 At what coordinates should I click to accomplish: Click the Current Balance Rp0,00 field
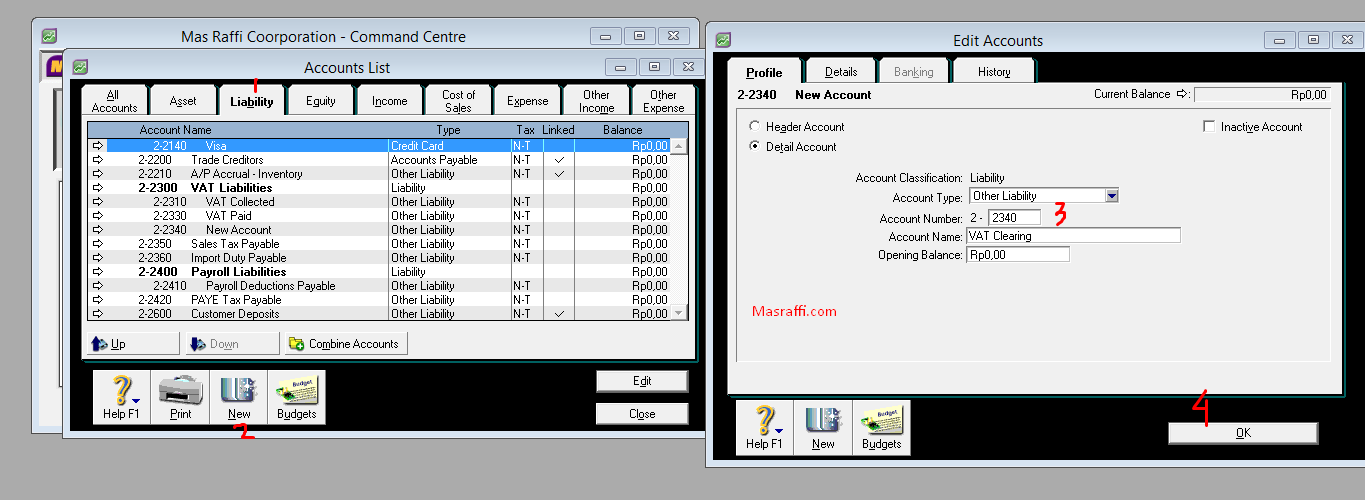point(1262,95)
